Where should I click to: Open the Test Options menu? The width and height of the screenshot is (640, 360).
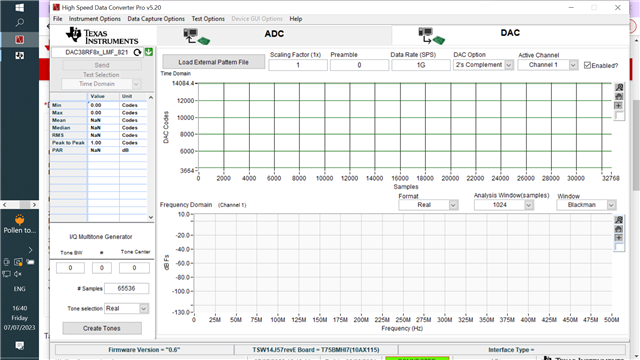[208, 19]
